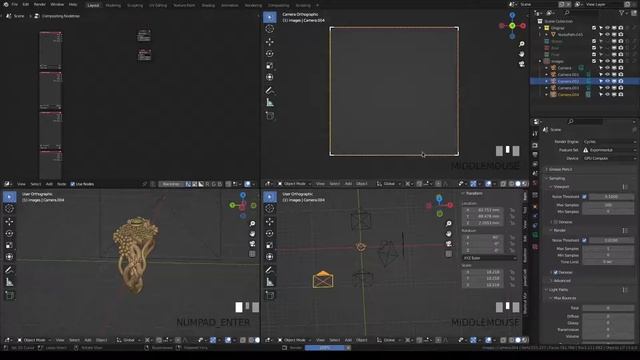Select the Scale tool in camera viewport
Image resolution: width=640 pixels, height=360 pixels.
(x=270, y=65)
